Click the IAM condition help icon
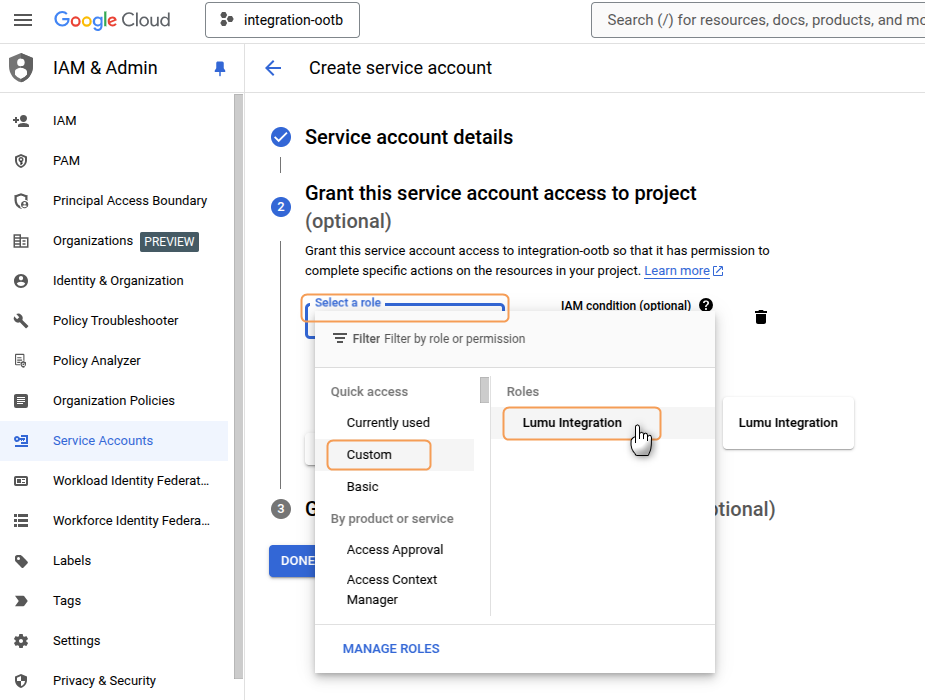The width and height of the screenshot is (925, 700). pos(706,305)
